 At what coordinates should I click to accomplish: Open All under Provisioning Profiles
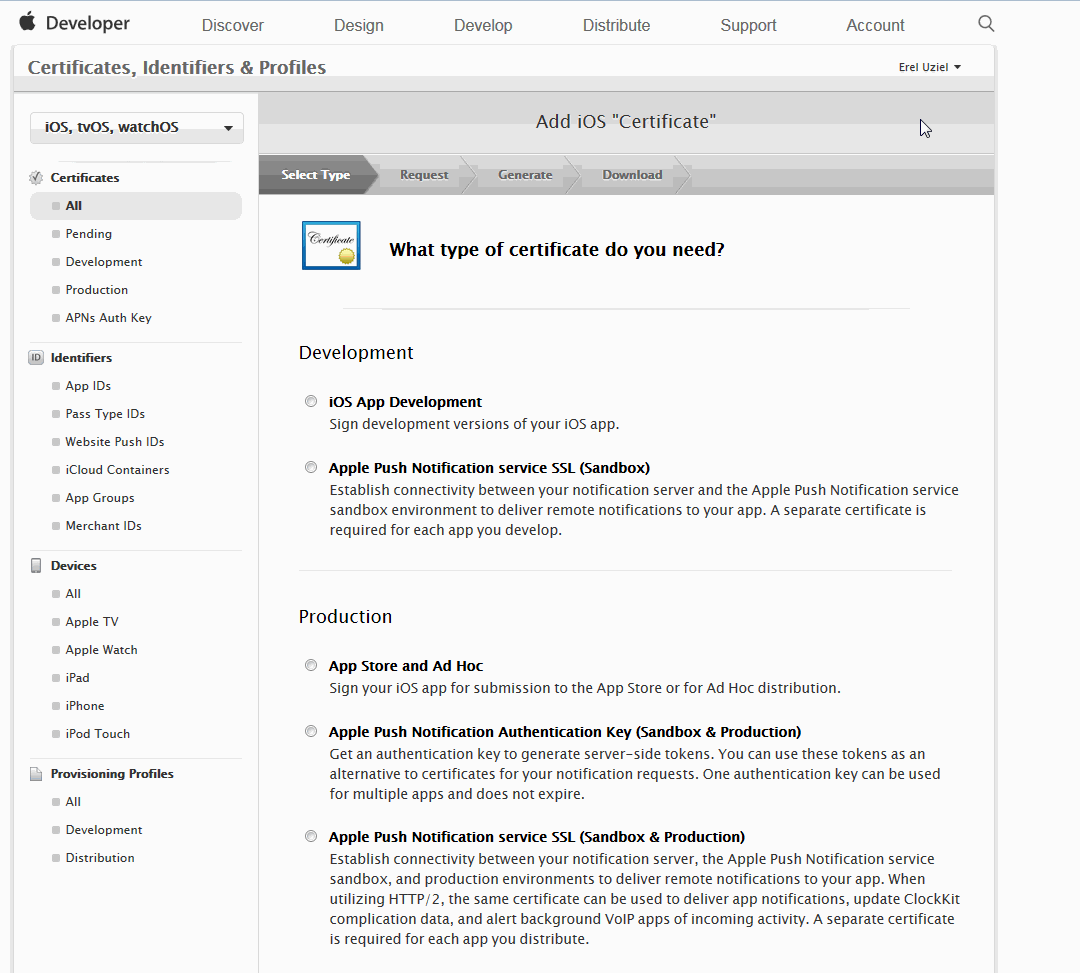[x=73, y=802]
